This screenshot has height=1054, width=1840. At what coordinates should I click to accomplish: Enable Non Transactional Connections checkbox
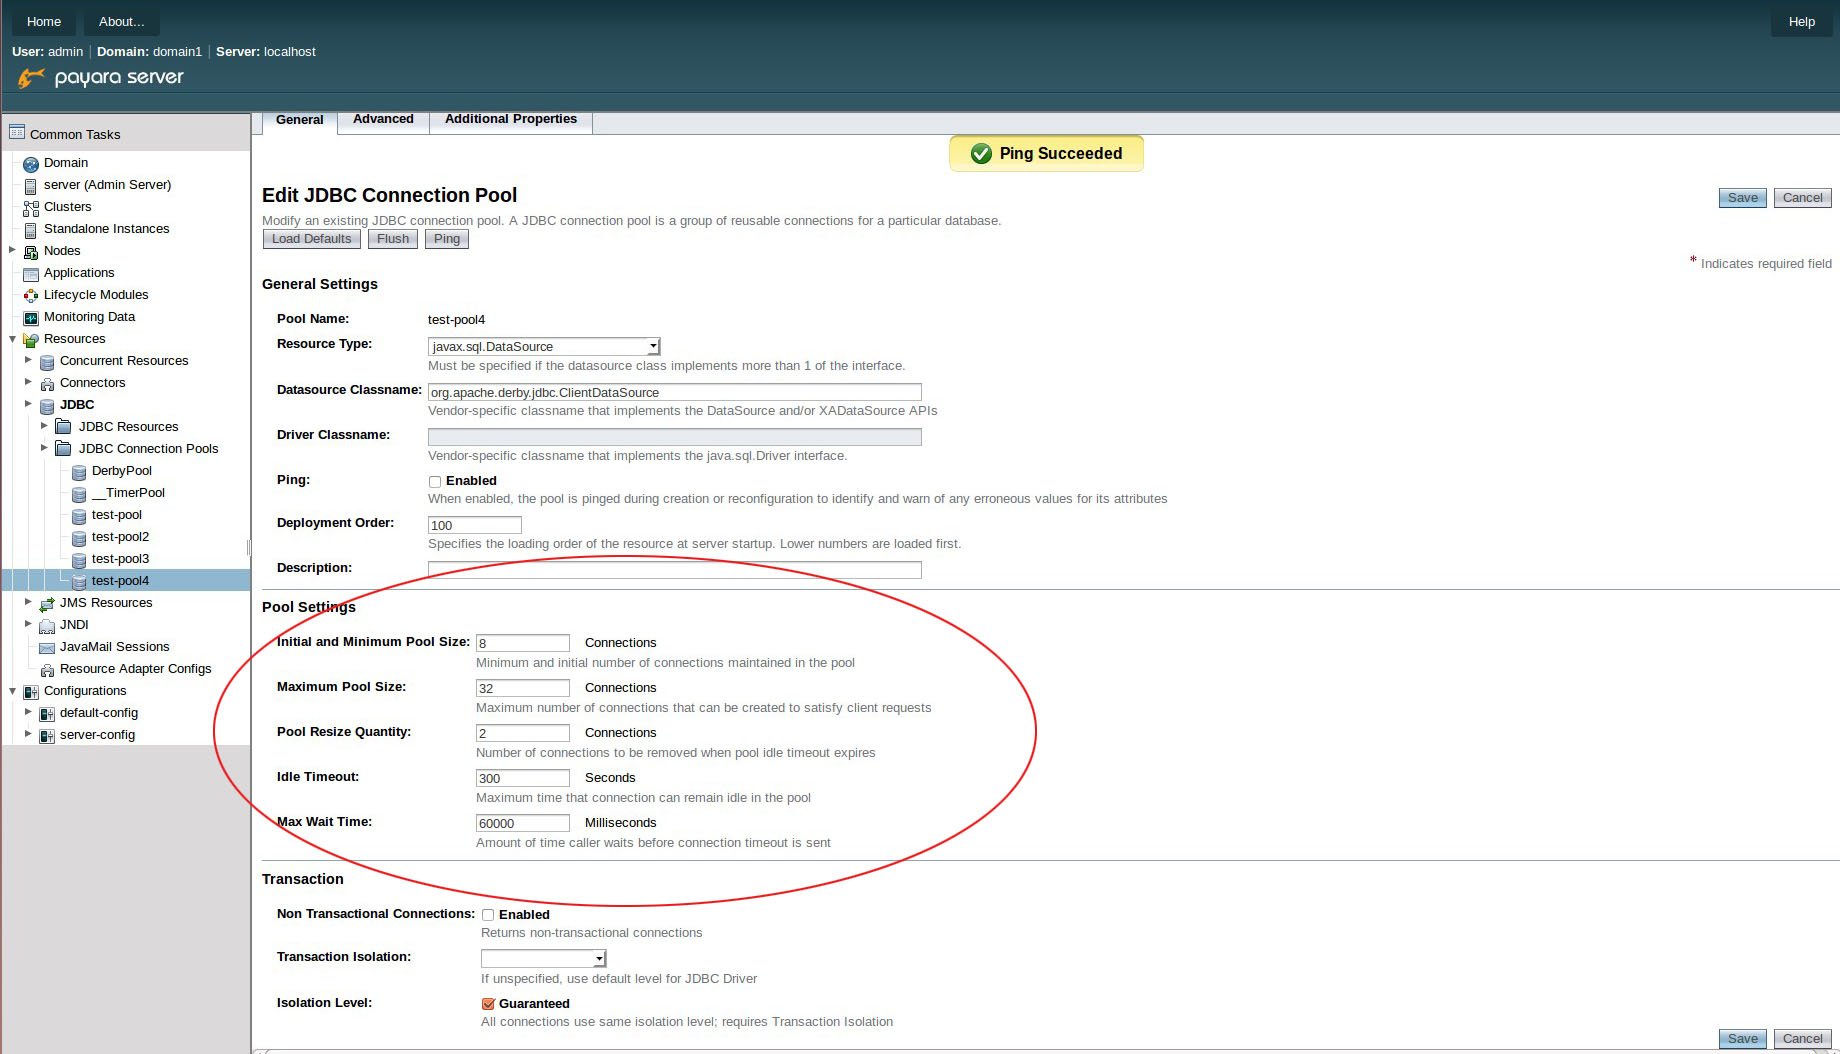488,915
